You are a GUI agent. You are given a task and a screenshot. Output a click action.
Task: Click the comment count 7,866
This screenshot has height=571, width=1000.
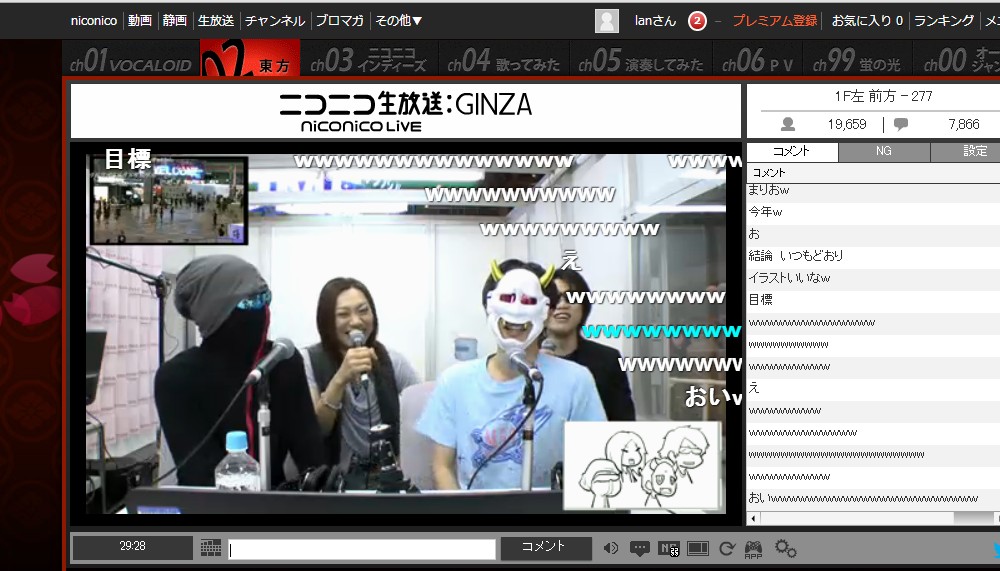coord(964,124)
